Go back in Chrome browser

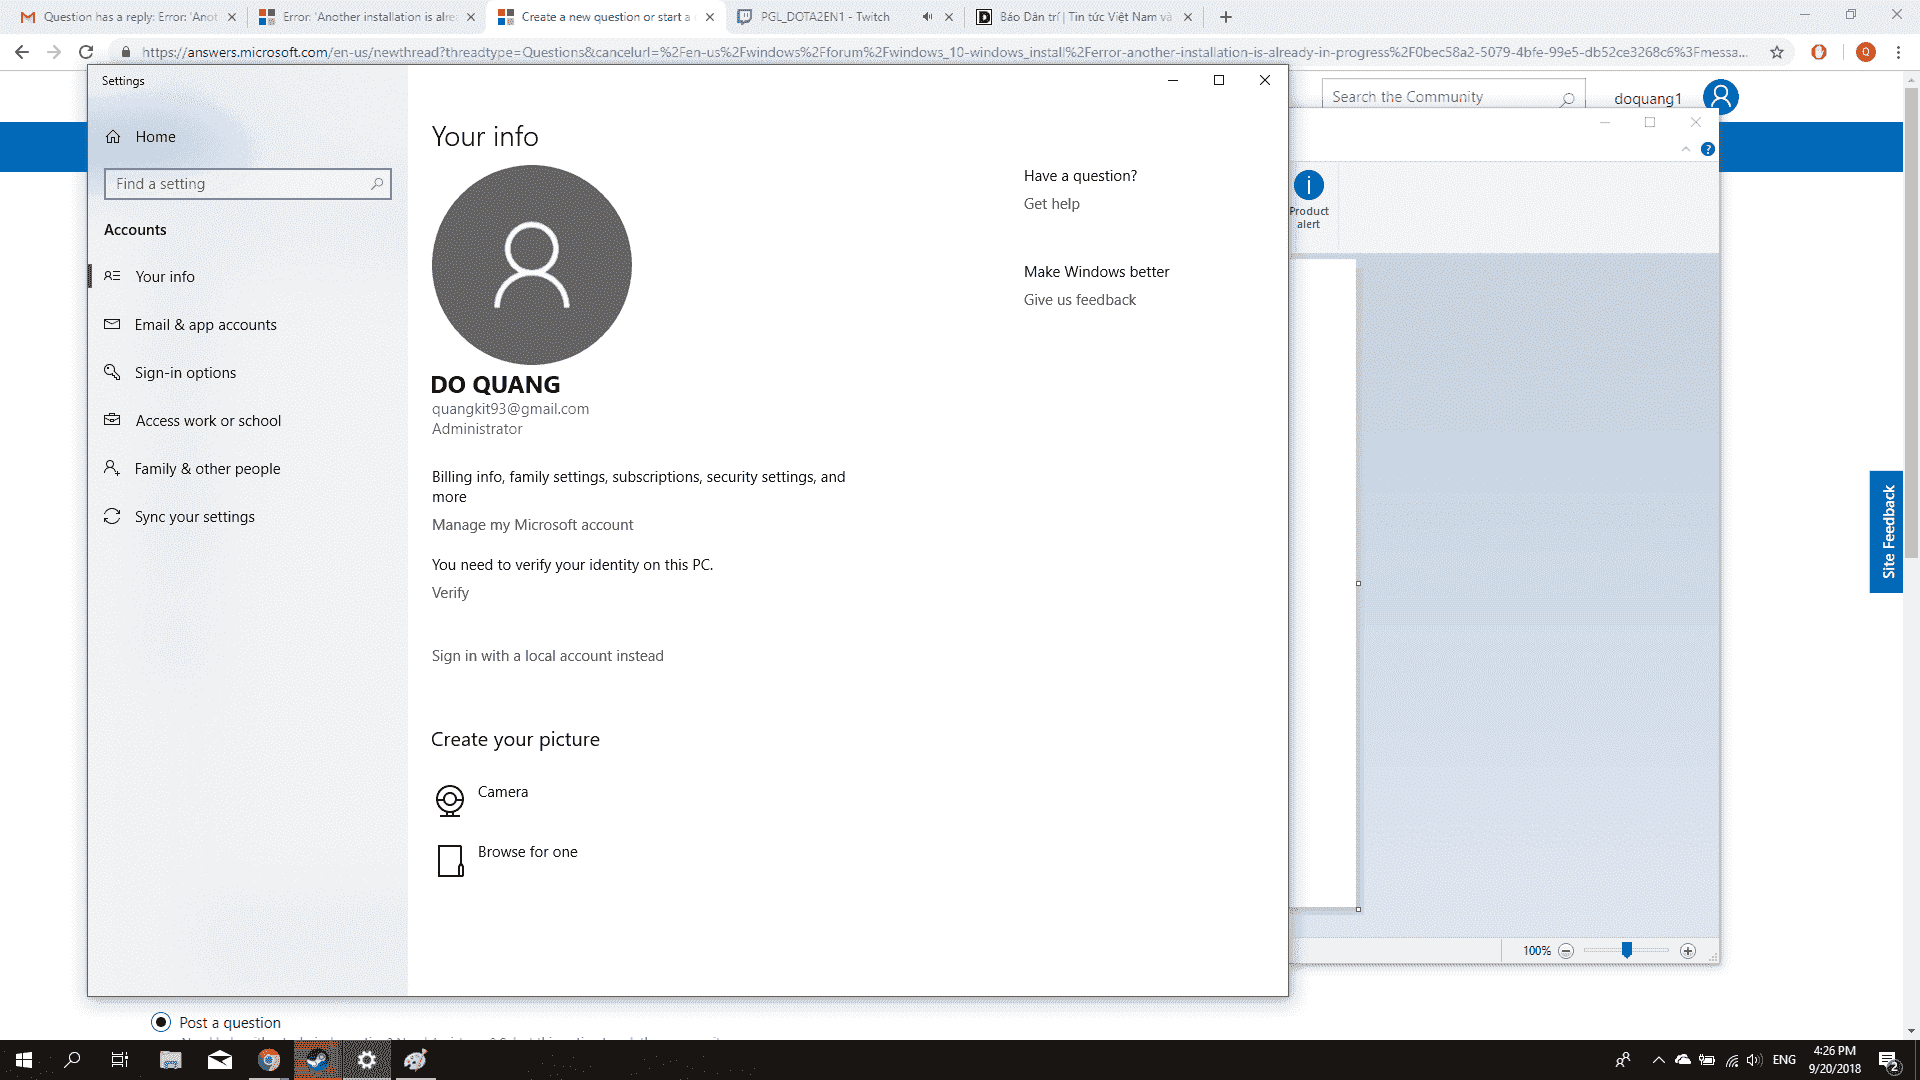[22, 52]
